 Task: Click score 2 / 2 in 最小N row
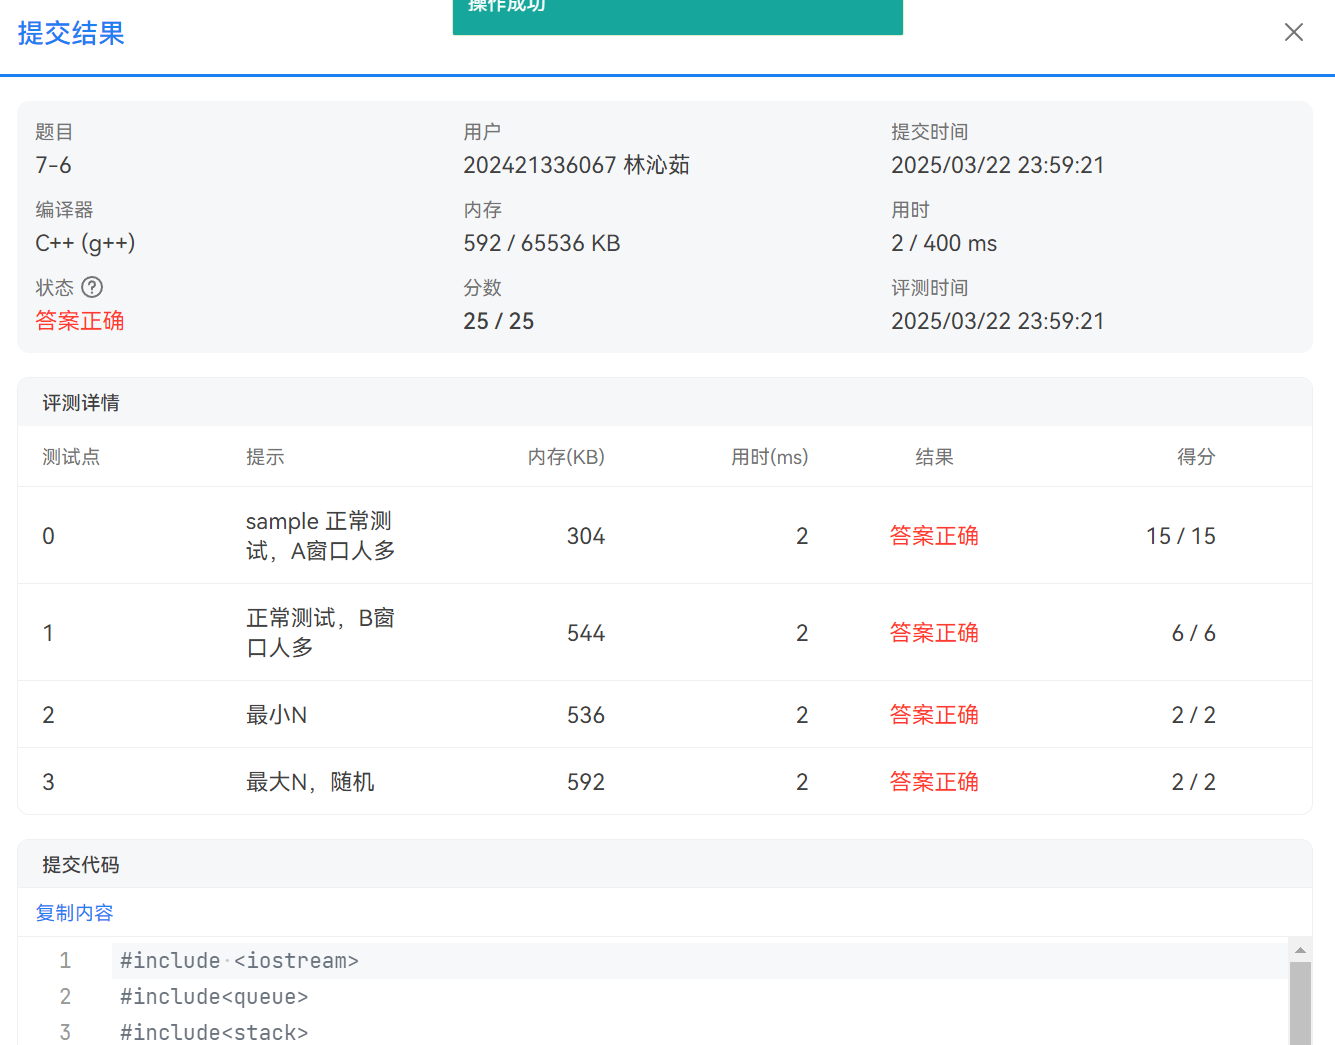(1193, 715)
